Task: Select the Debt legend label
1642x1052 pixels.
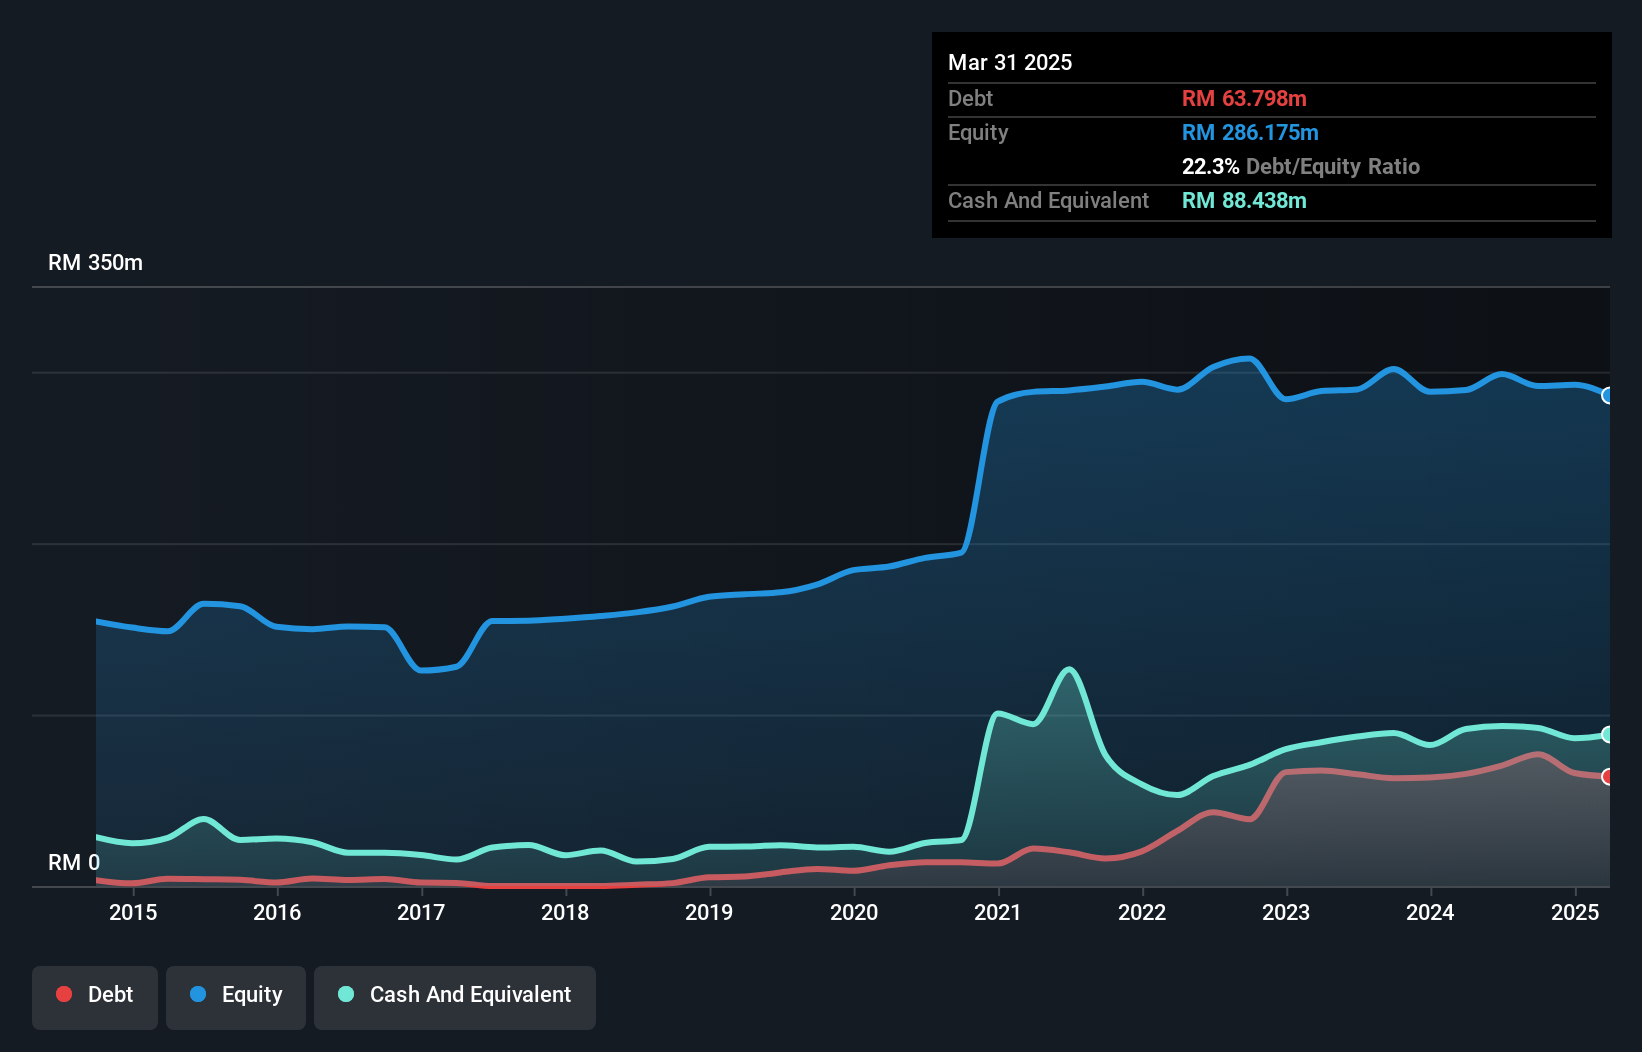Action: pos(110,995)
